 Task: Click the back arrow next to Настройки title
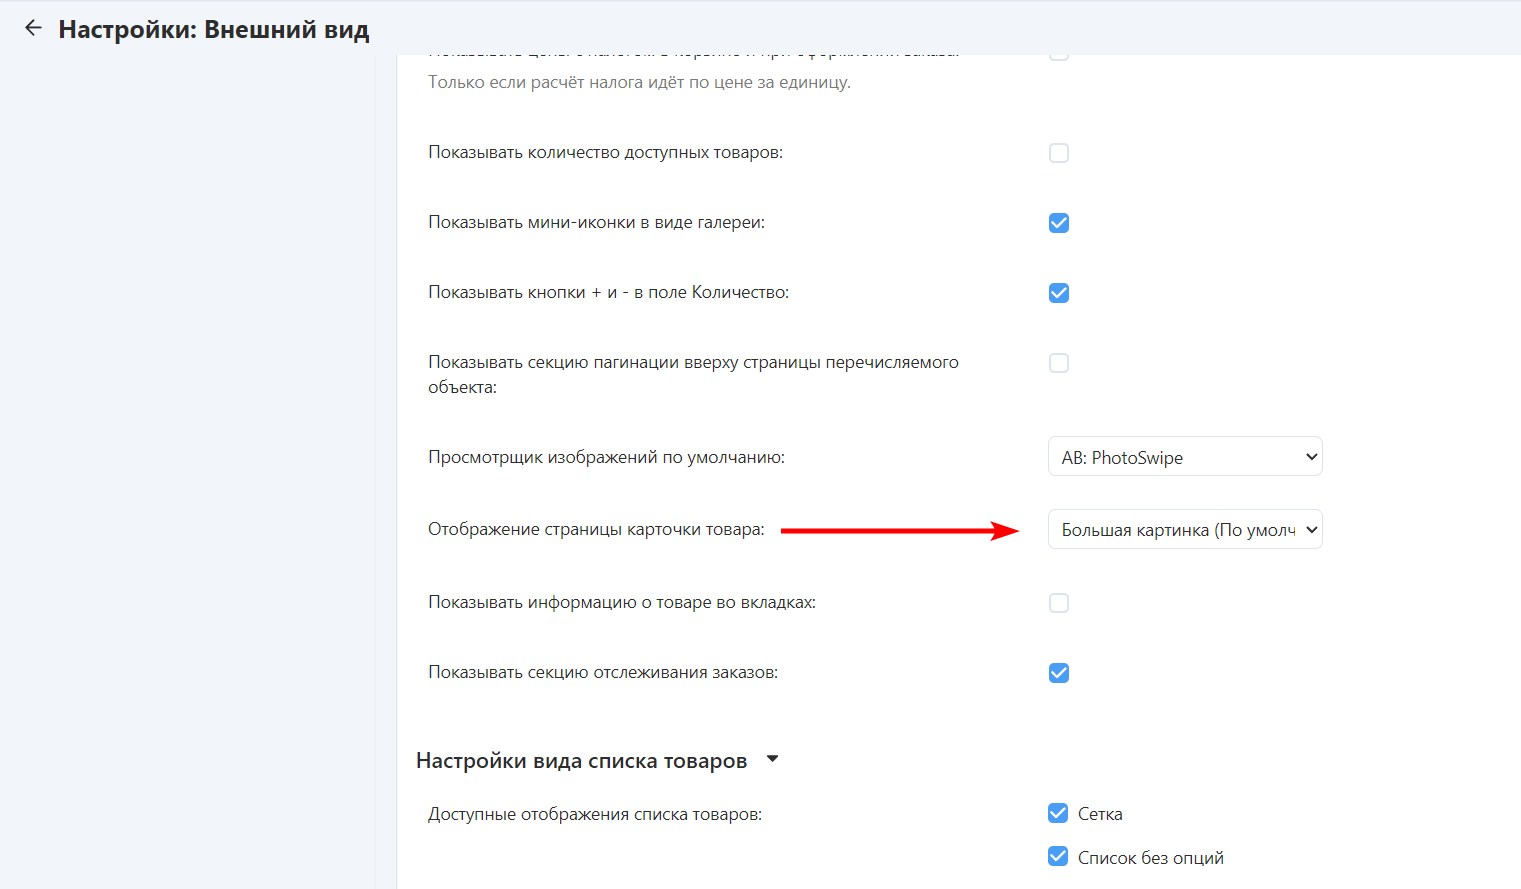point(33,28)
